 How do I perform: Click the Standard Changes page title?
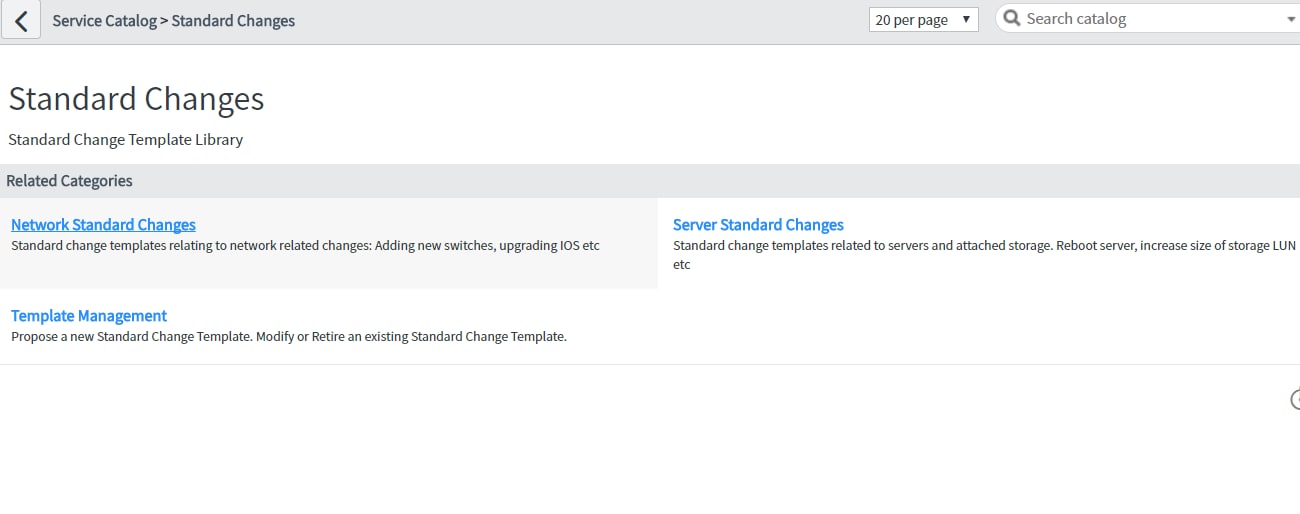[136, 99]
